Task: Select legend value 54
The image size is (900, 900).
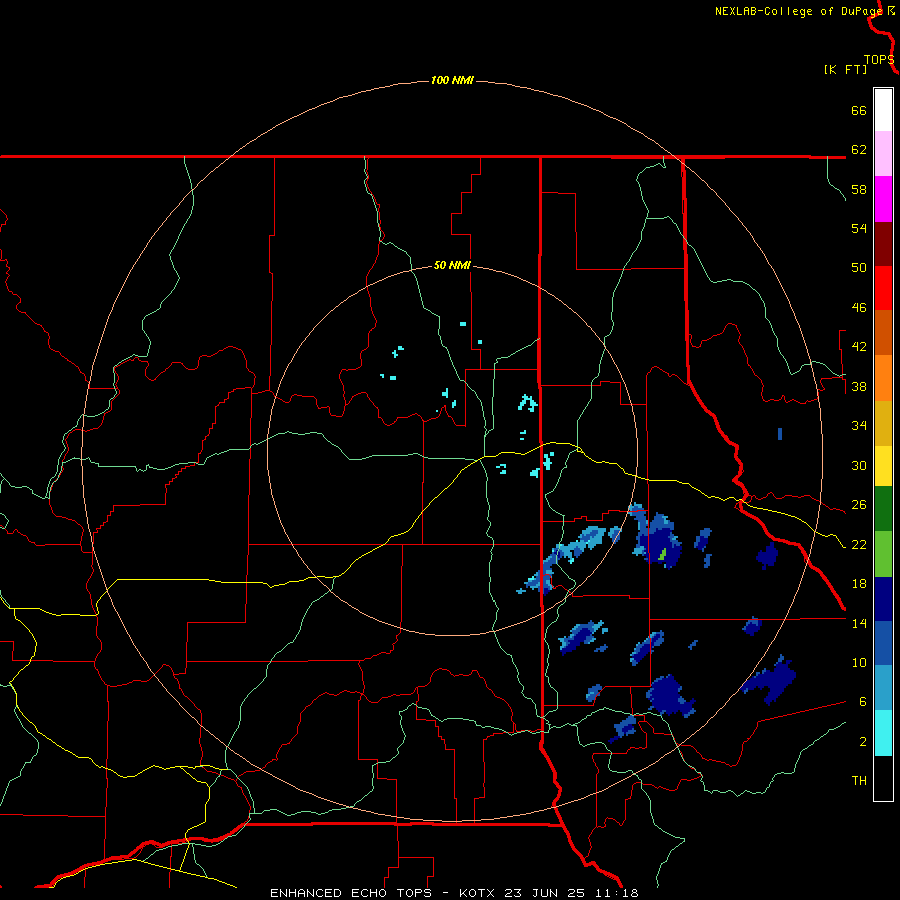Action: (859, 228)
